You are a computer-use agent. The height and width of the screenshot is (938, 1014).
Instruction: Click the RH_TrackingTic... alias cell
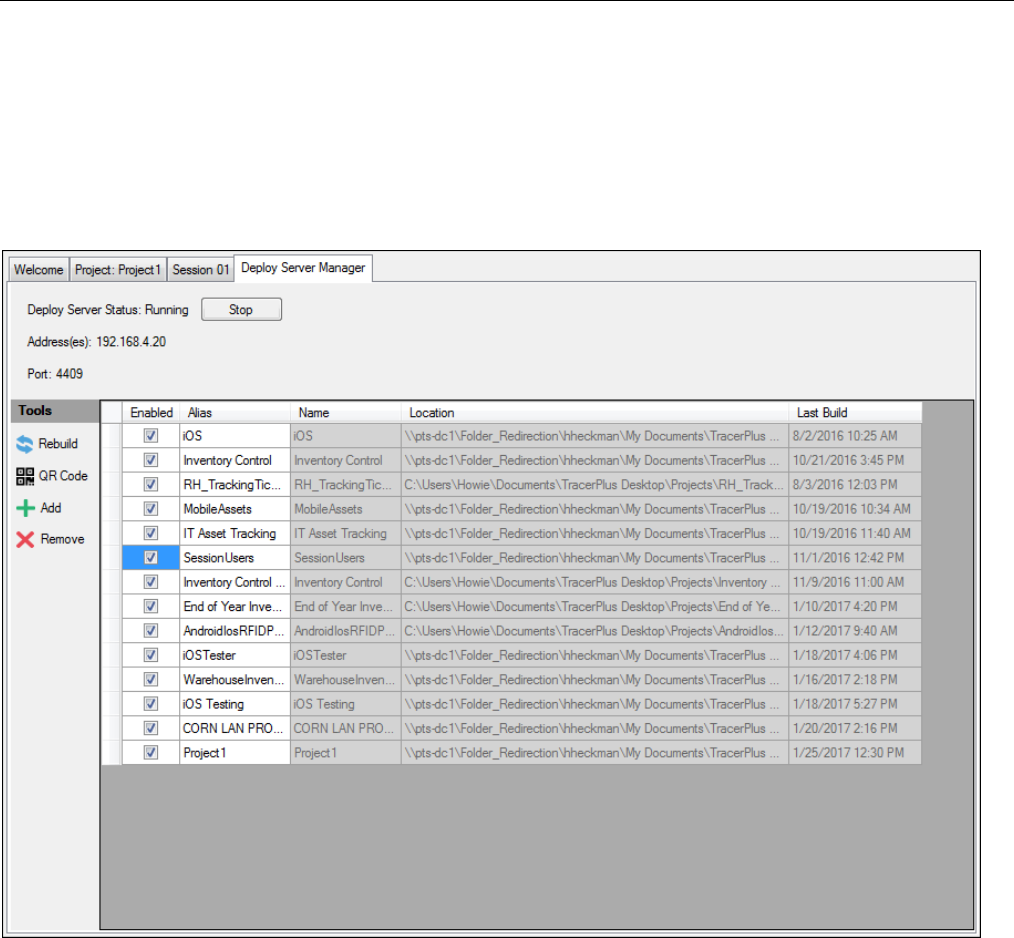click(x=235, y=485)
